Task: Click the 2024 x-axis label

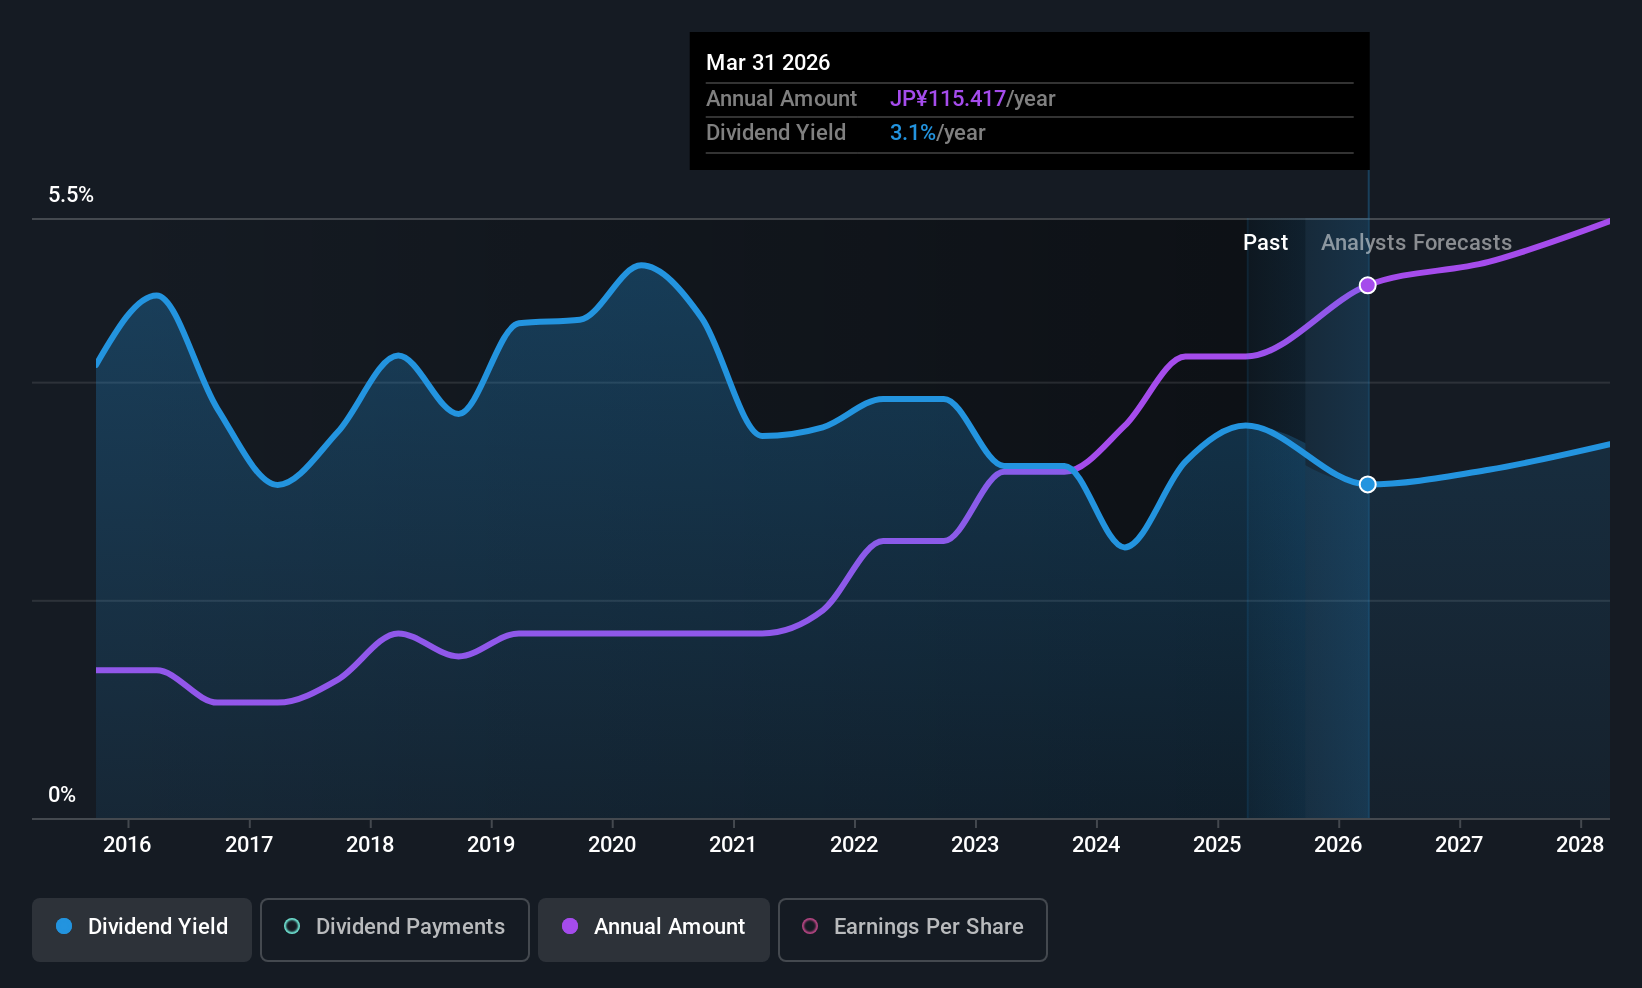Action: (1096, 845)
